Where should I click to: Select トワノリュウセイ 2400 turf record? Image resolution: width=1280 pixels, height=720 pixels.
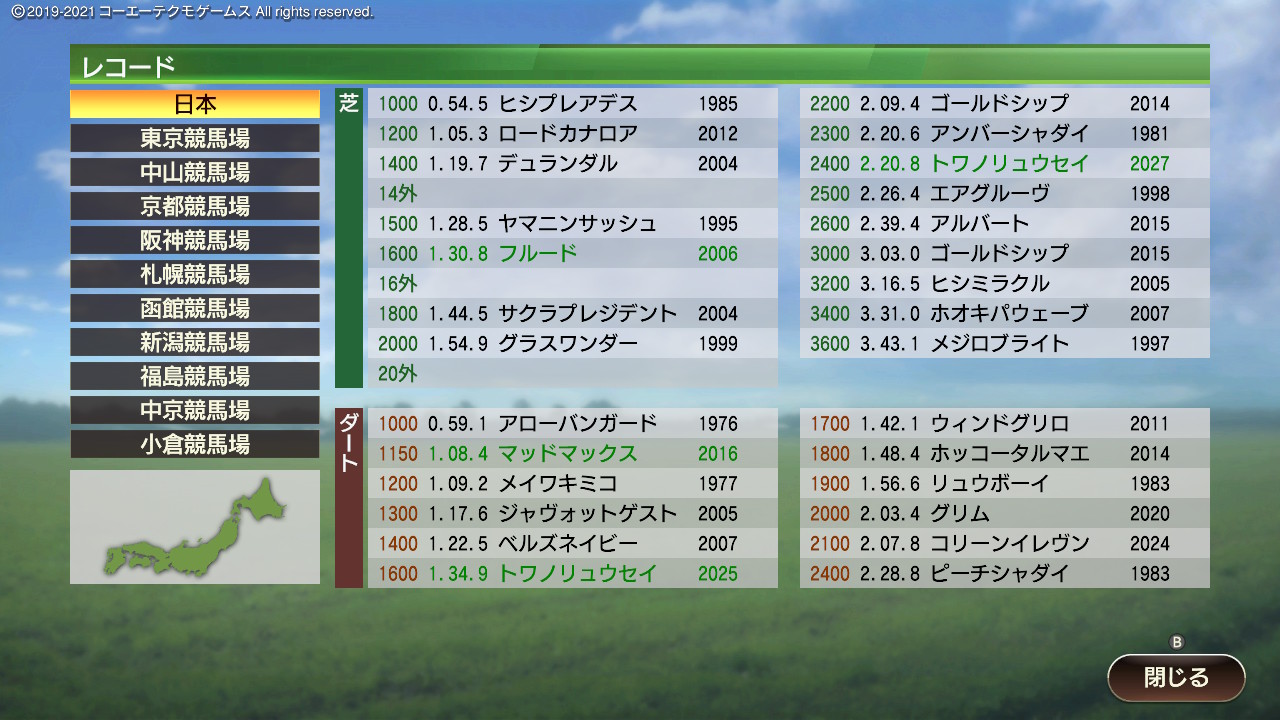(1005, 163)
